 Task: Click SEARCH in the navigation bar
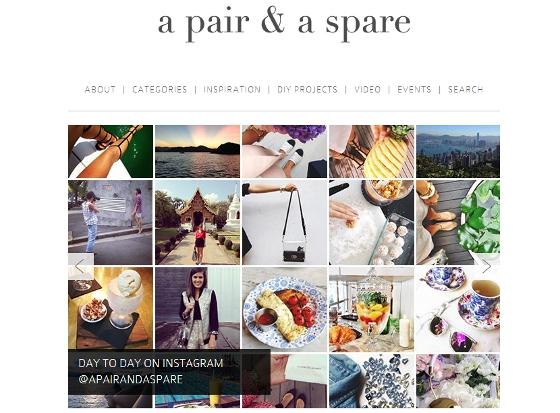tap(465, 89)
